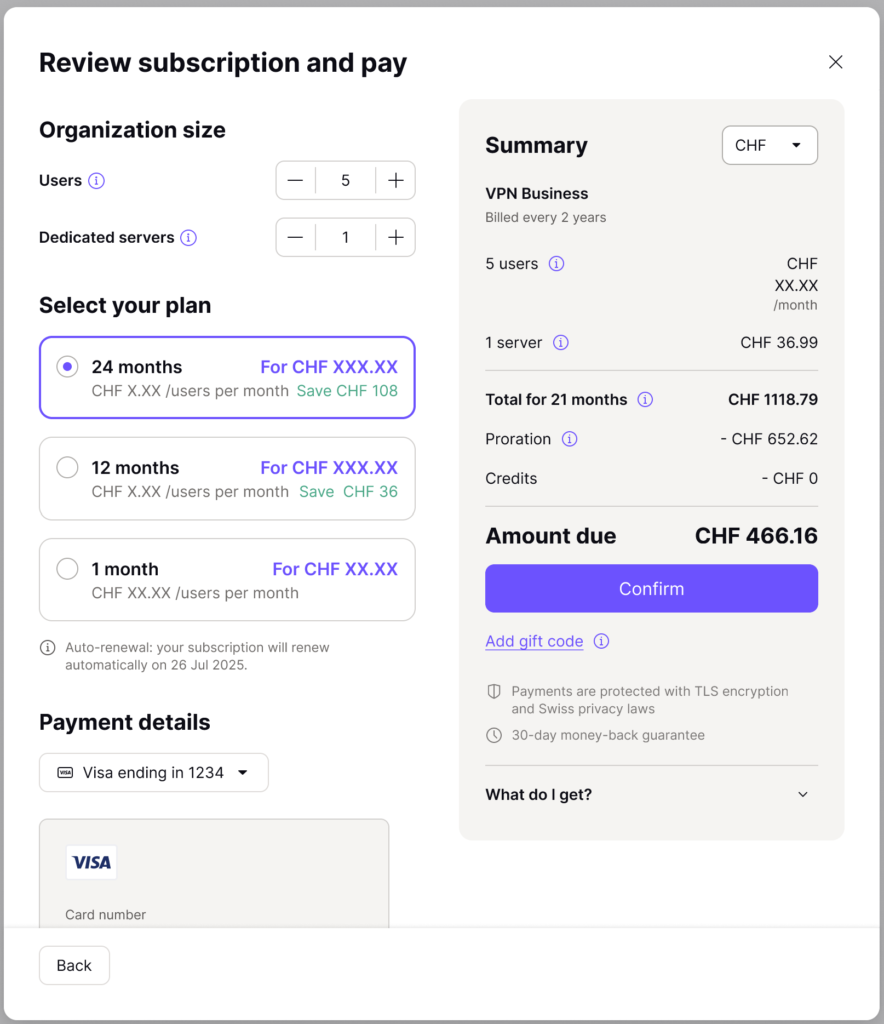Click the Dedicated servers info icon

(189, 238)
